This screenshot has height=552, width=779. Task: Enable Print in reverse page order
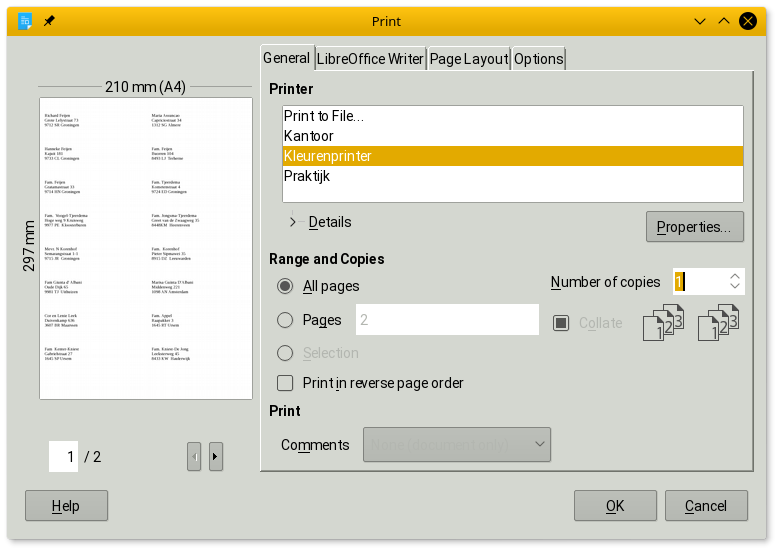285,383
